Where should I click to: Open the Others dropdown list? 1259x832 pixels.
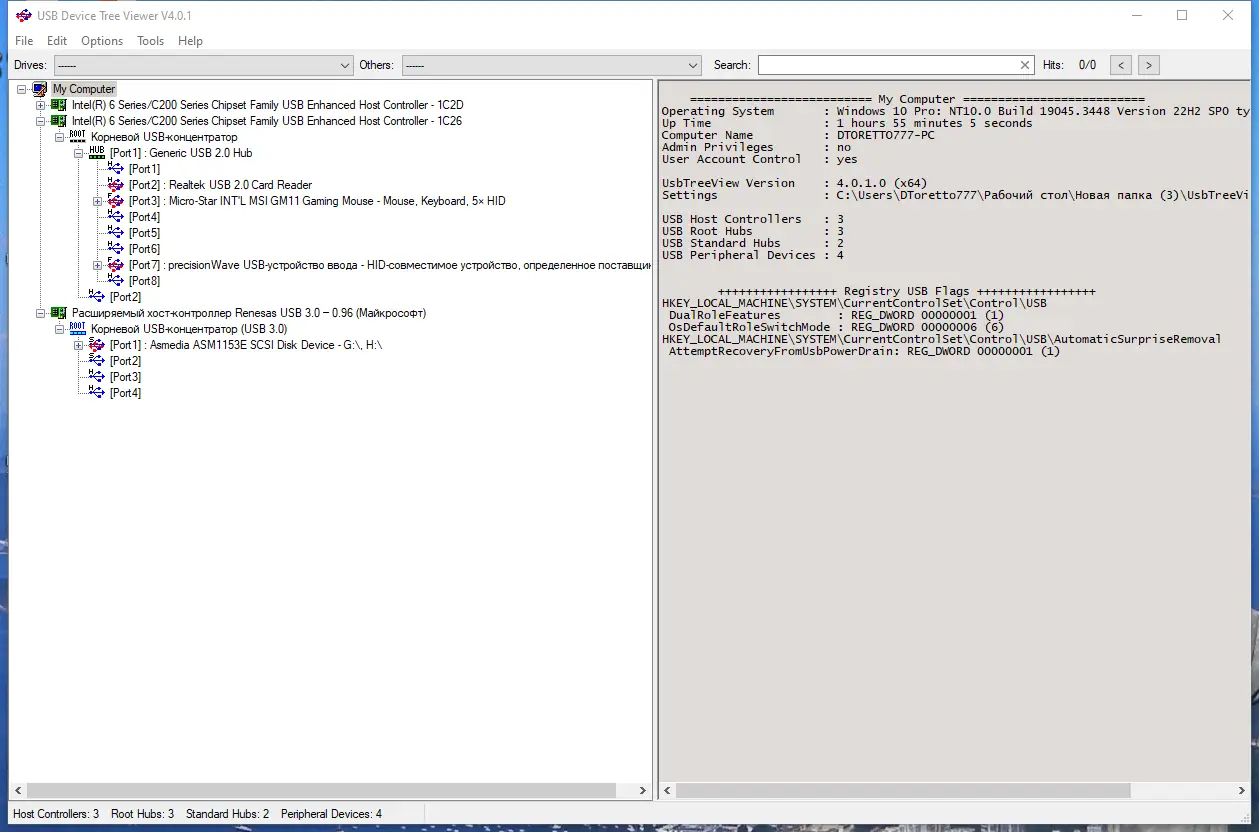pos(693,65)
